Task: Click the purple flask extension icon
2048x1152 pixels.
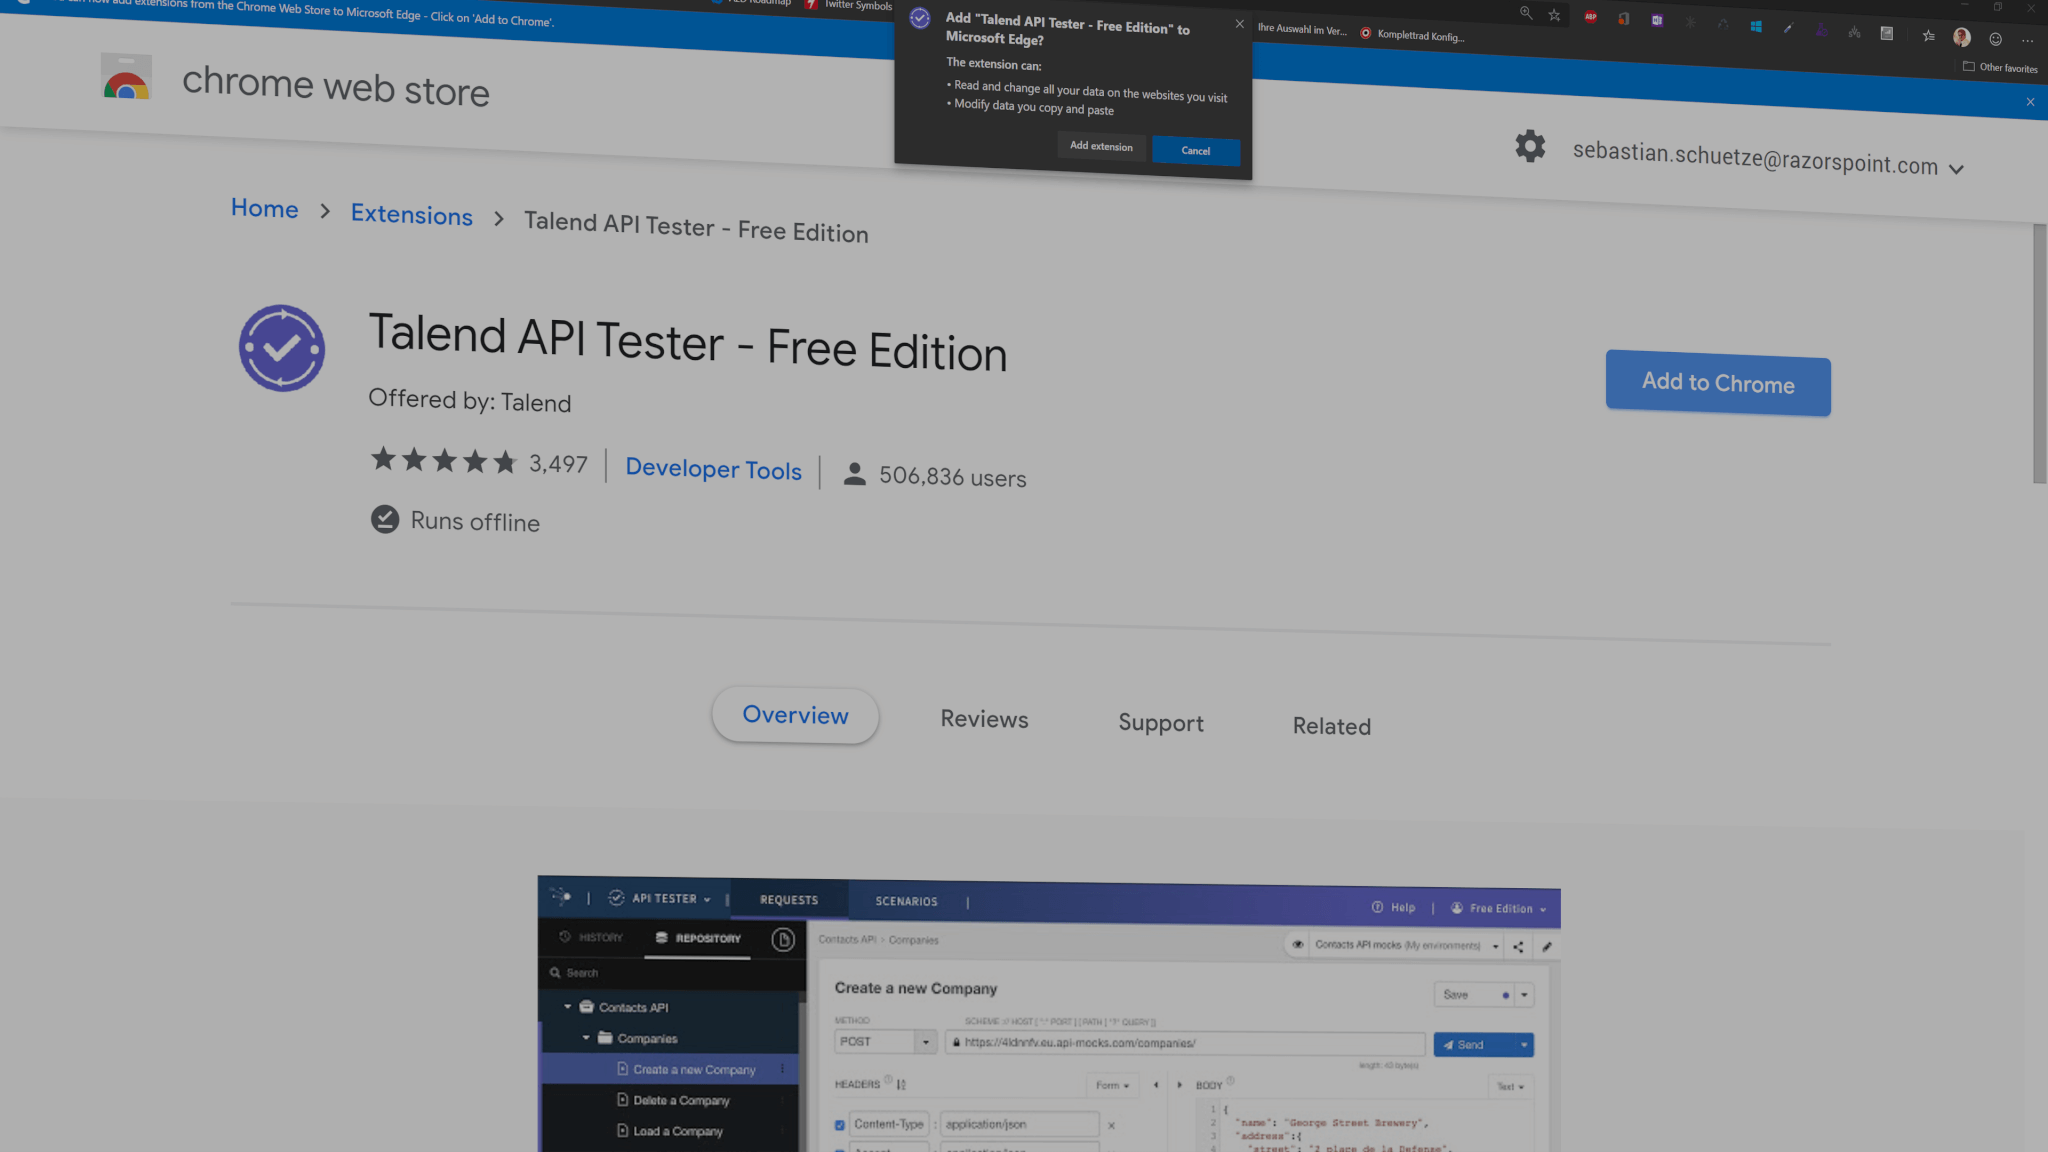Action: (x=1821, y=31)
